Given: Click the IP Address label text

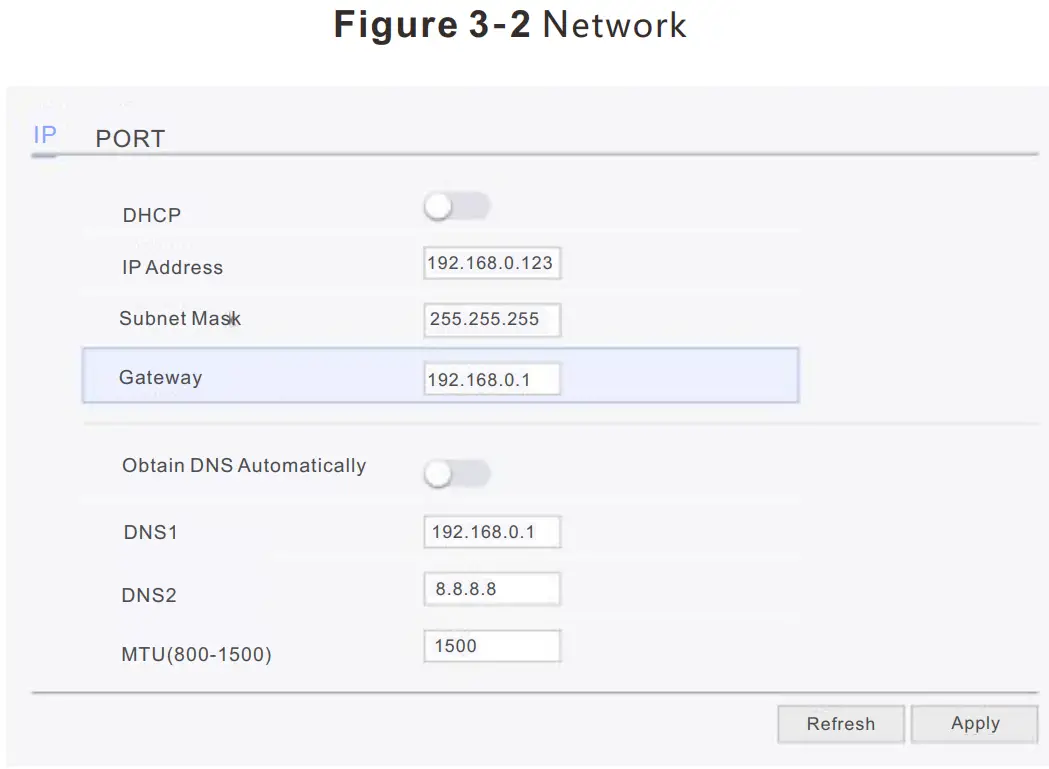Looking at the screenshot, I should 172,267.
